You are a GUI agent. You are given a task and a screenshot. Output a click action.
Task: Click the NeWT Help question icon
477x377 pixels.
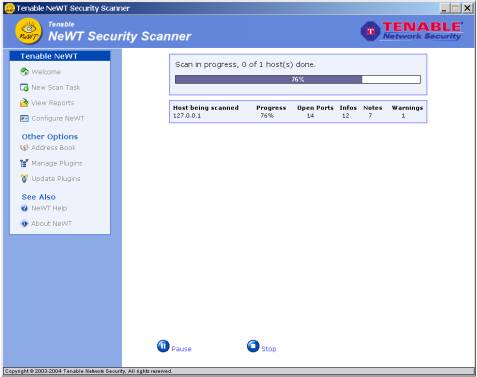tap(24, 208)
